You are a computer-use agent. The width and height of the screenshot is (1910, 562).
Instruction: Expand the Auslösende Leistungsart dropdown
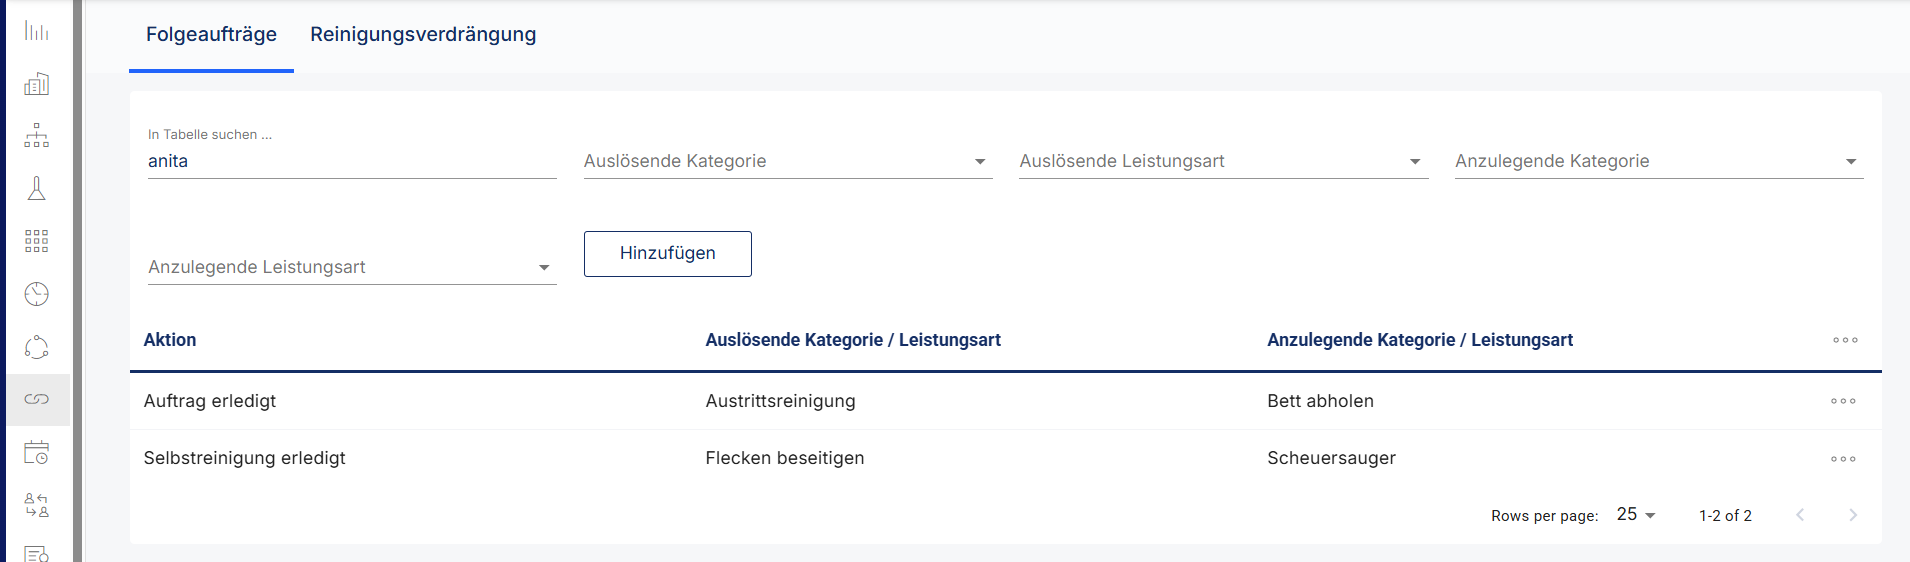pos(1223,161)
